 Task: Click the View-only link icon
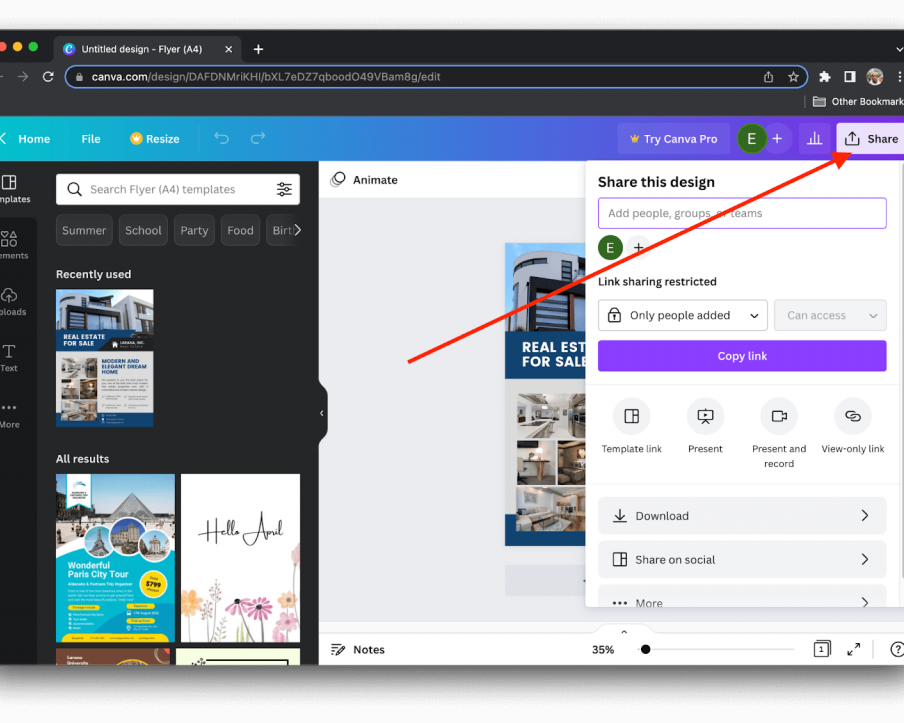[x=852, y=416]
